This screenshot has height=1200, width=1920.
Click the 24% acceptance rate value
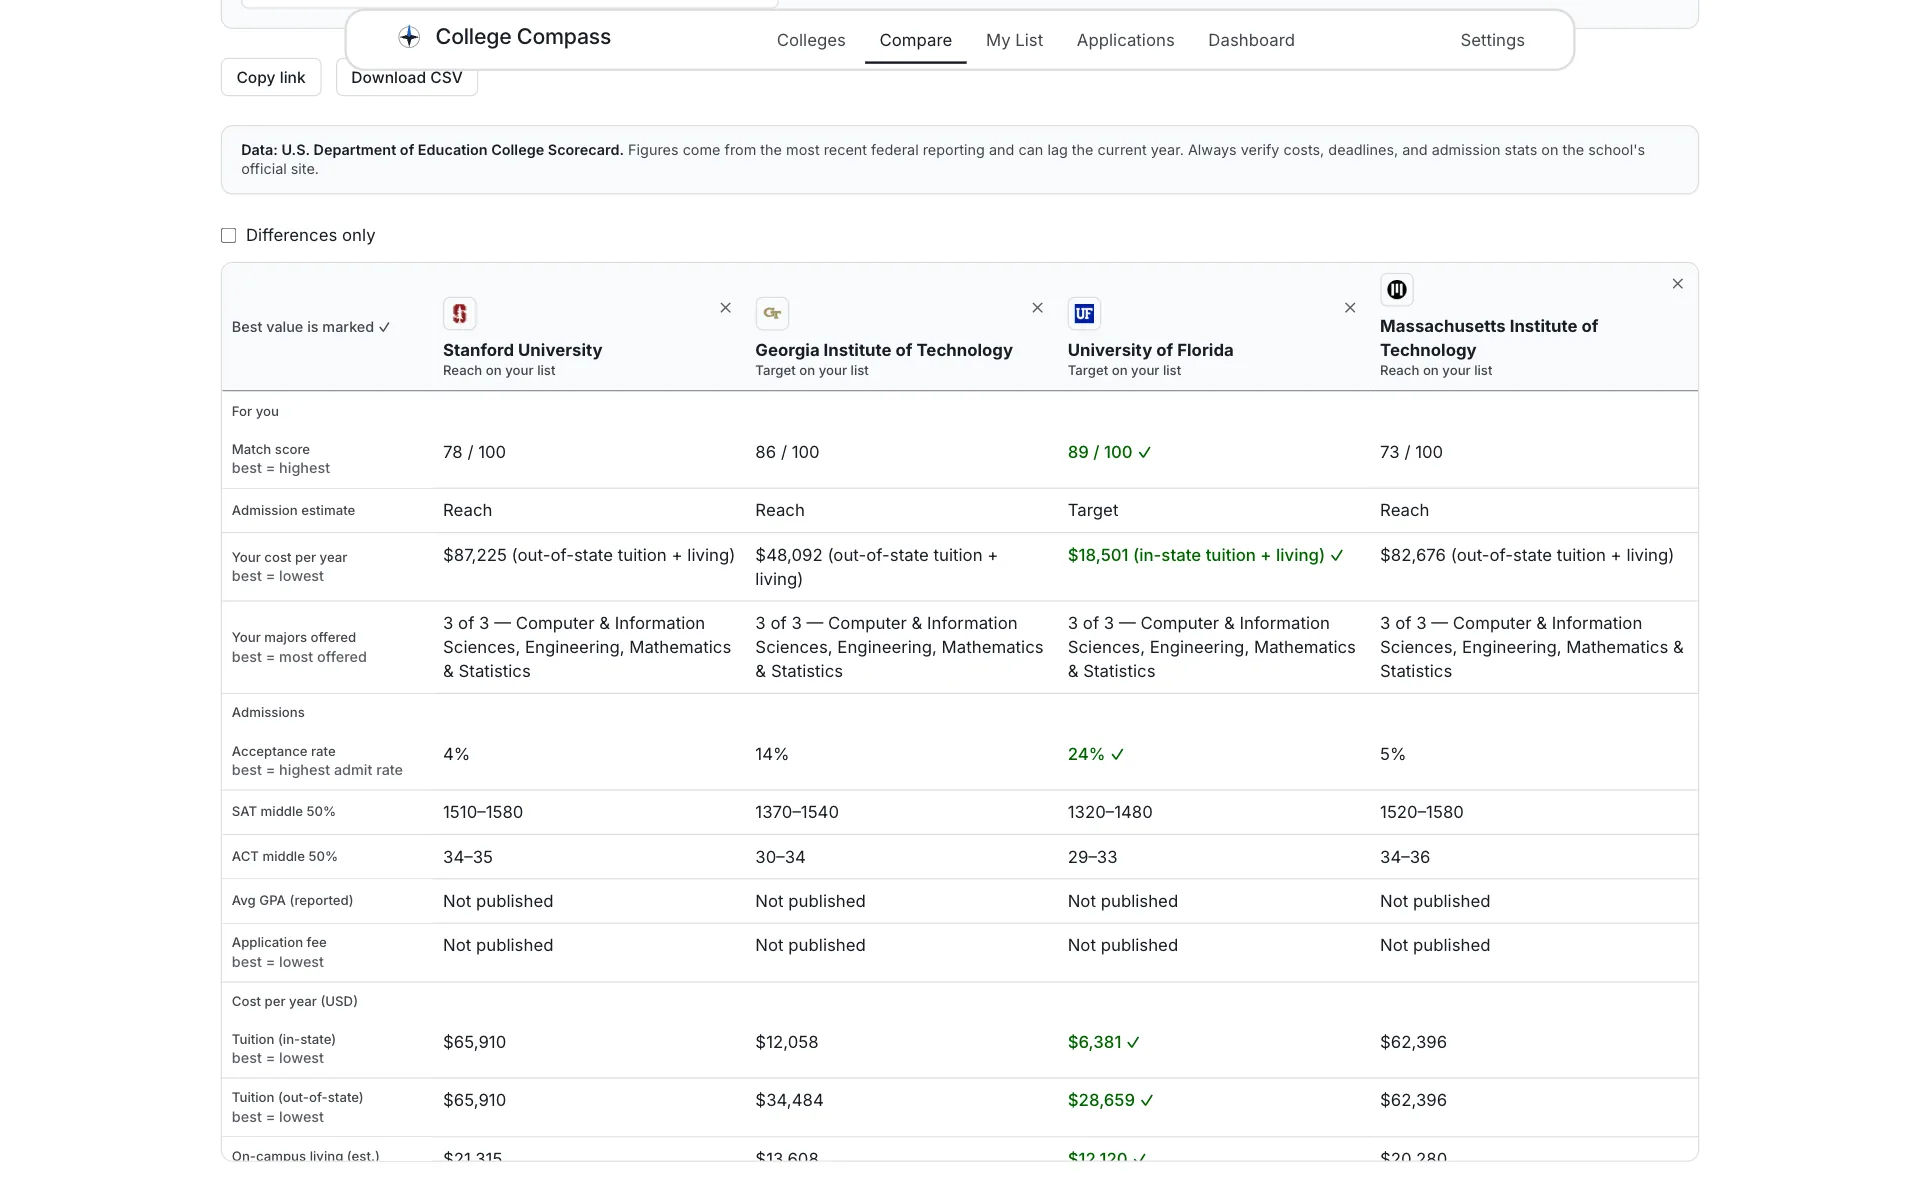pos(1096,754)
